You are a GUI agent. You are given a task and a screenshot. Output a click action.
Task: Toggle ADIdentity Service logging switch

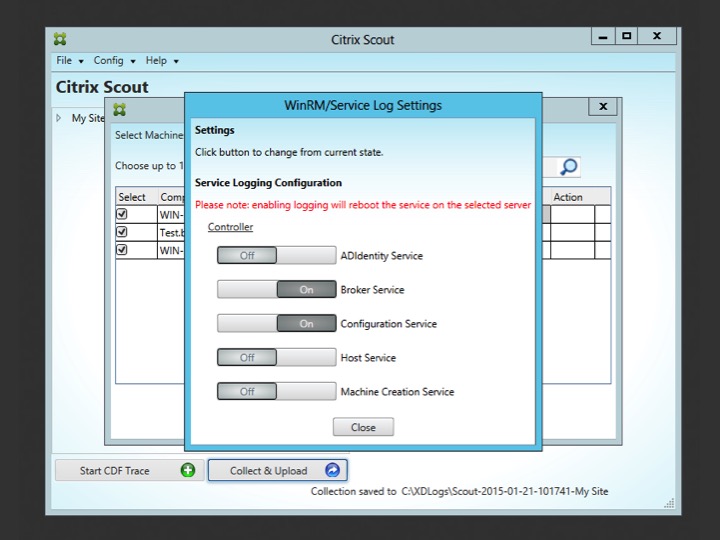tap(276, 255)
